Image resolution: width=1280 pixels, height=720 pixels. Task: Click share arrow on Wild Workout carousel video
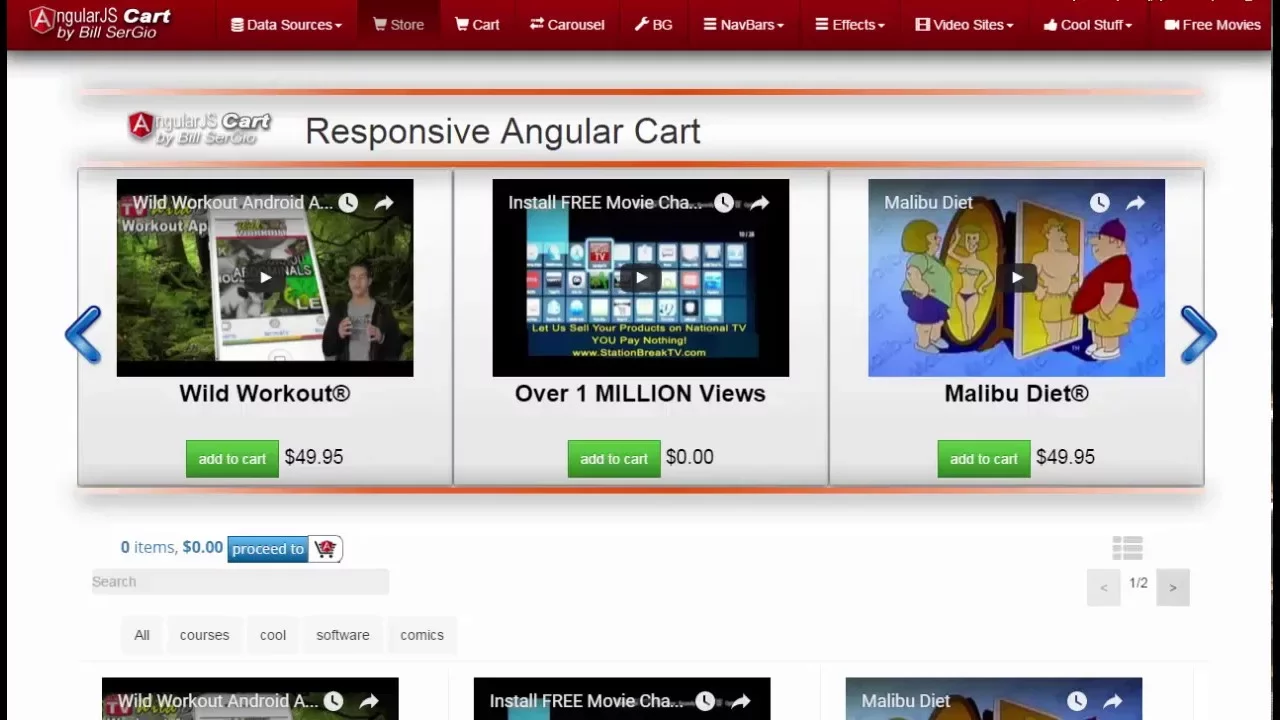[x=384, y=203]
